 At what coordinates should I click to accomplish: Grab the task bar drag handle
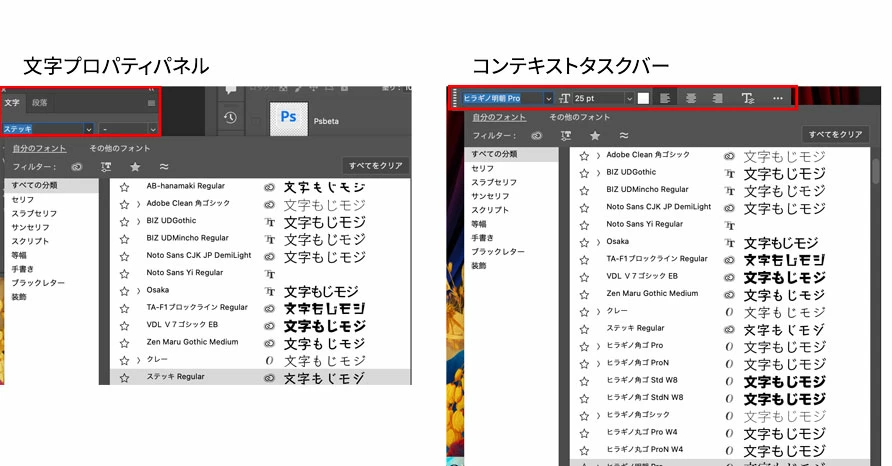coord(455,98)
